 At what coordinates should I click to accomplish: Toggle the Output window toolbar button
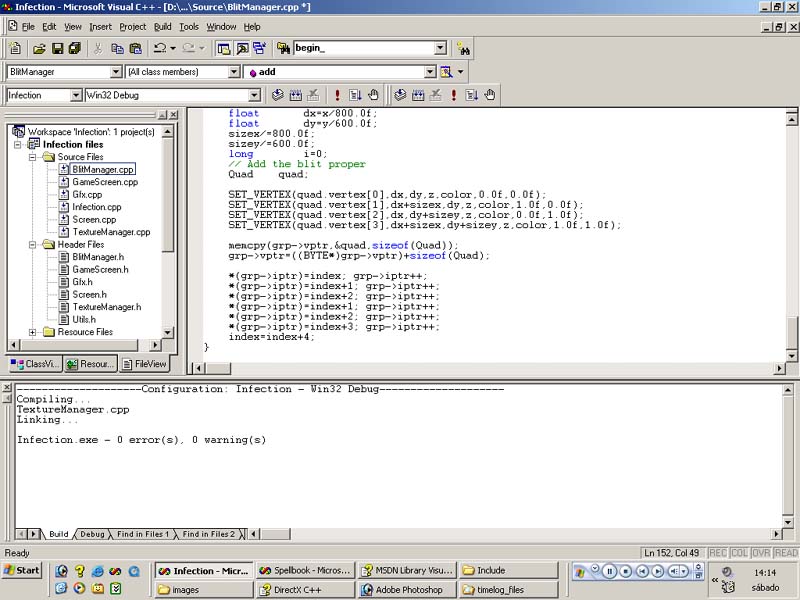(242, 48)
